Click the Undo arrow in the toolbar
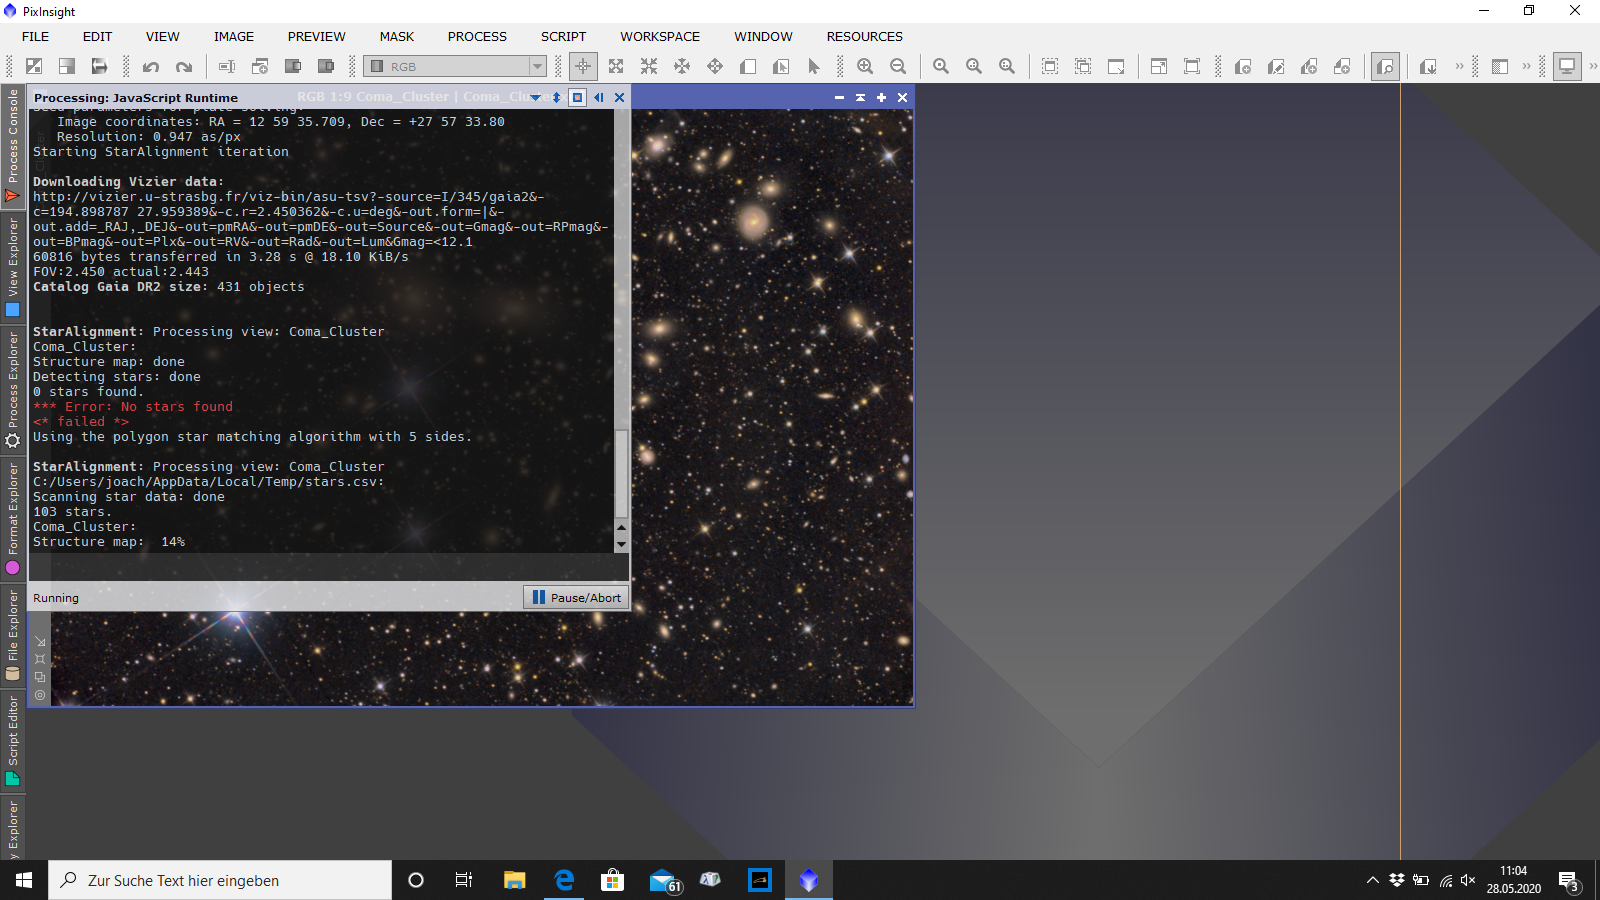Image resolution: width=1600 pixels, height=900 pixels. 151,66
